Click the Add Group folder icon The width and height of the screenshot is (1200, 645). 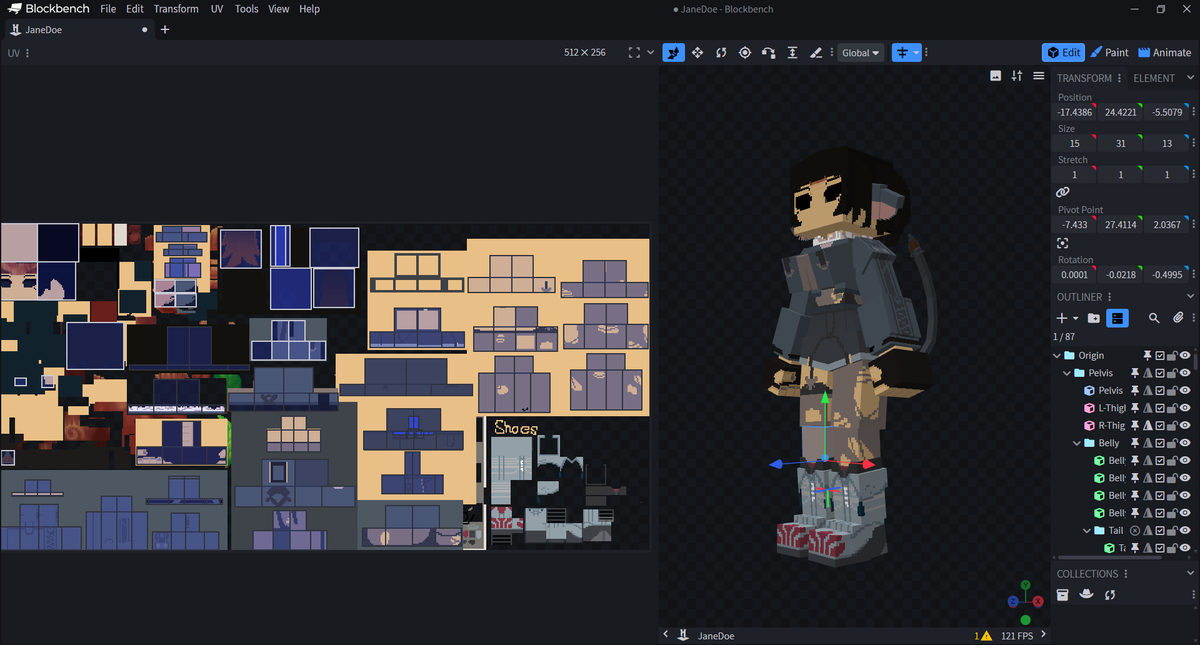pos(1094,318)
